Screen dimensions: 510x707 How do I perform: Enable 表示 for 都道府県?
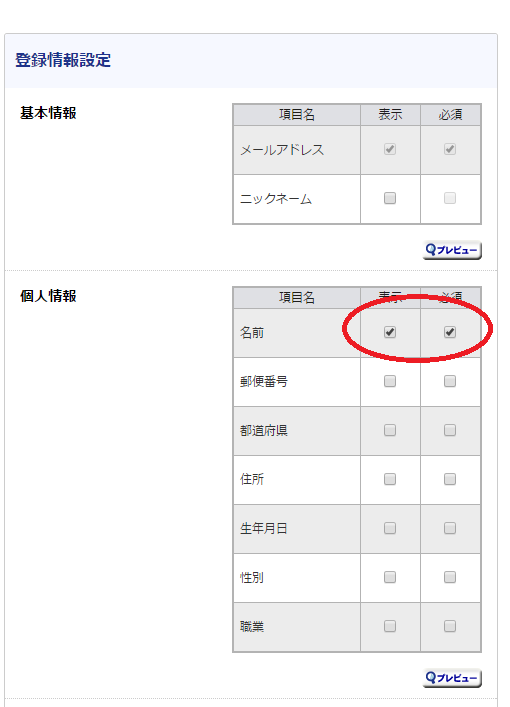pyautogui.click(x=390, y=430)
